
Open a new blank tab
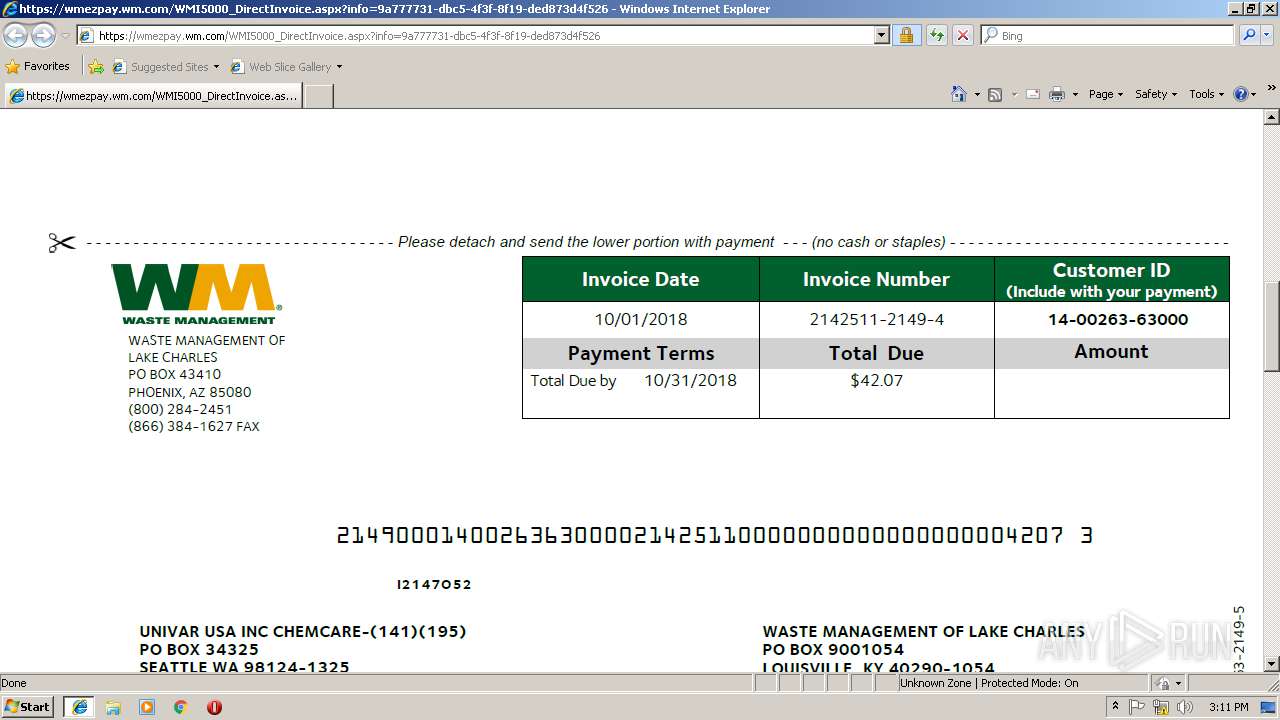(318, 96)
